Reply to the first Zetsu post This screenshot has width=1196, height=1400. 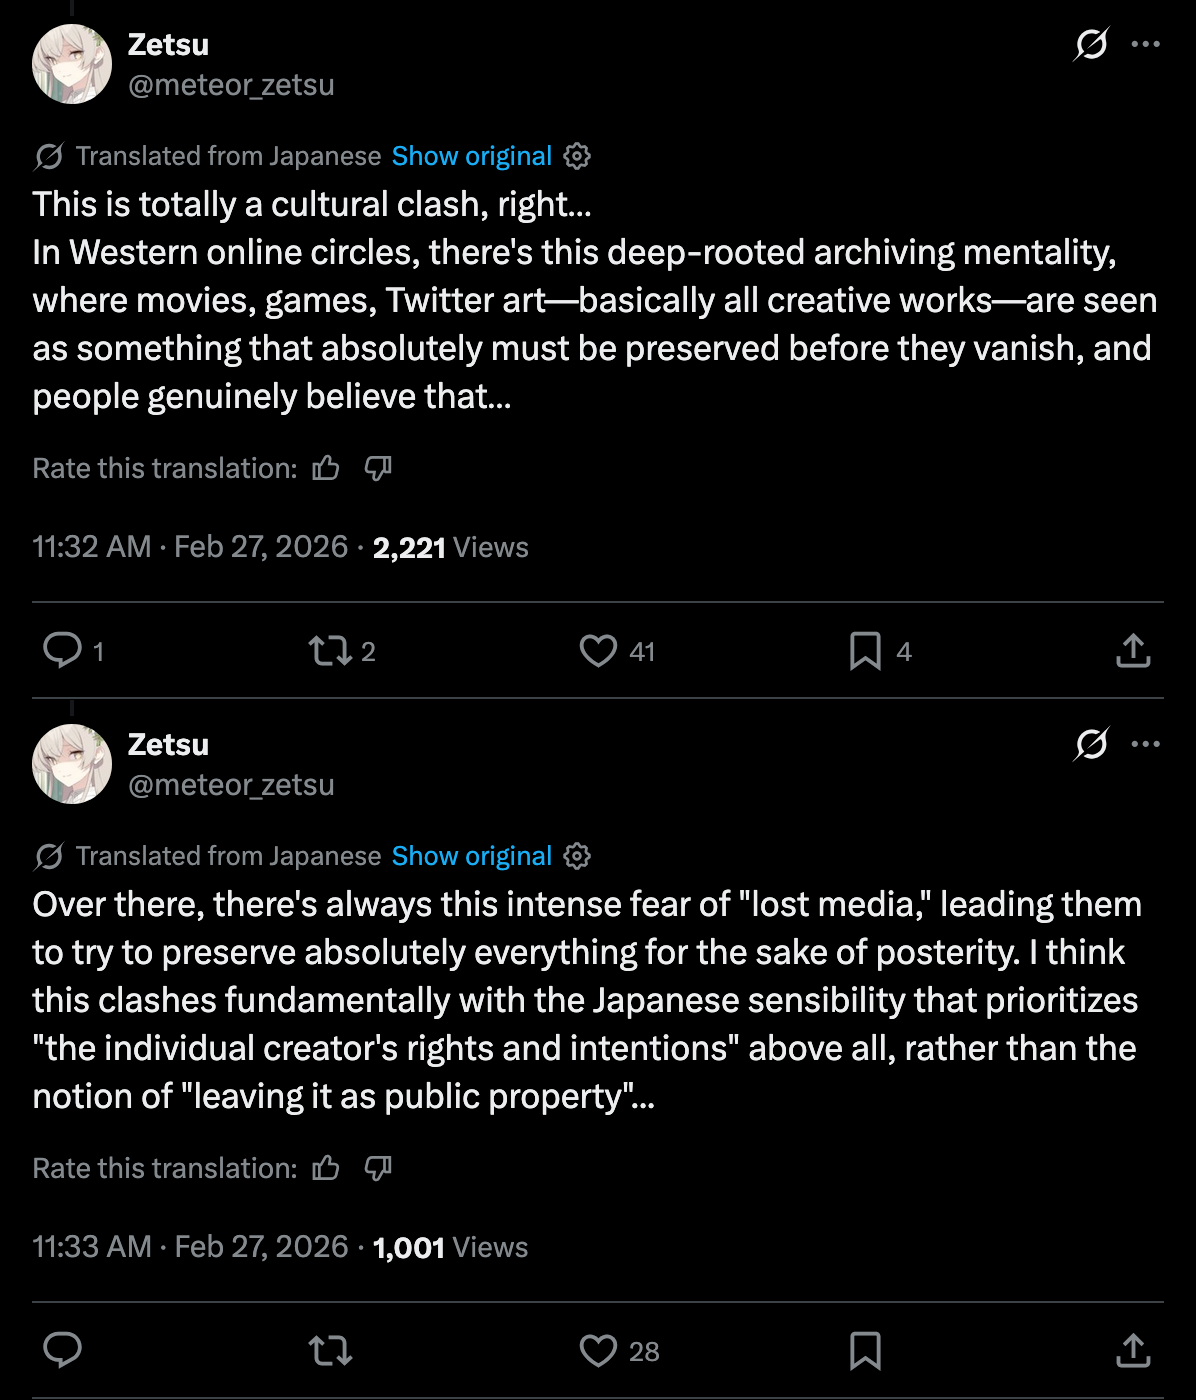click(x=63, y=651)
